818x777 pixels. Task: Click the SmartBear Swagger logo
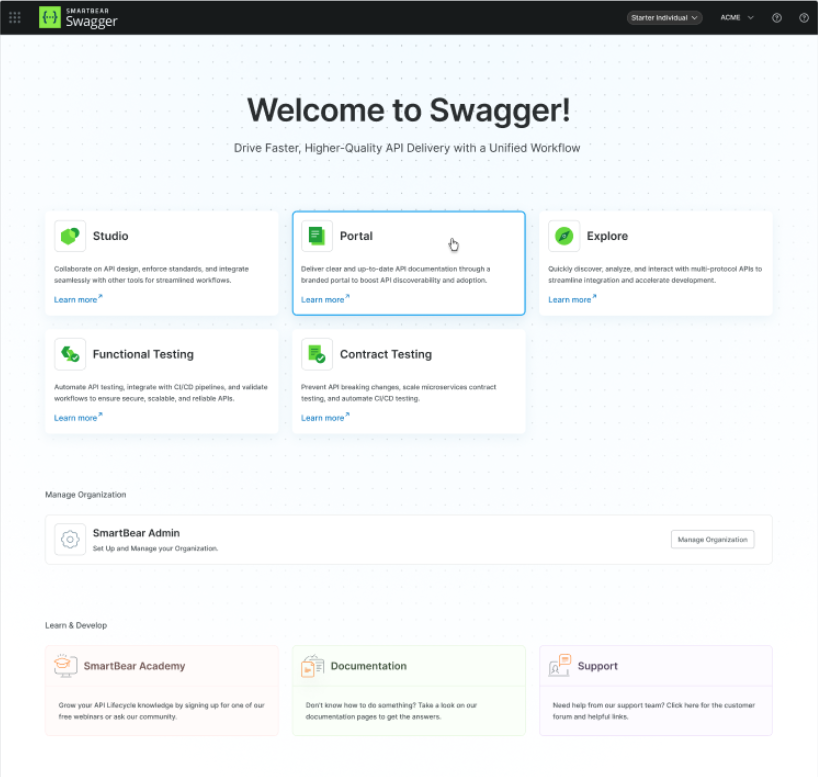coord(78,18)
